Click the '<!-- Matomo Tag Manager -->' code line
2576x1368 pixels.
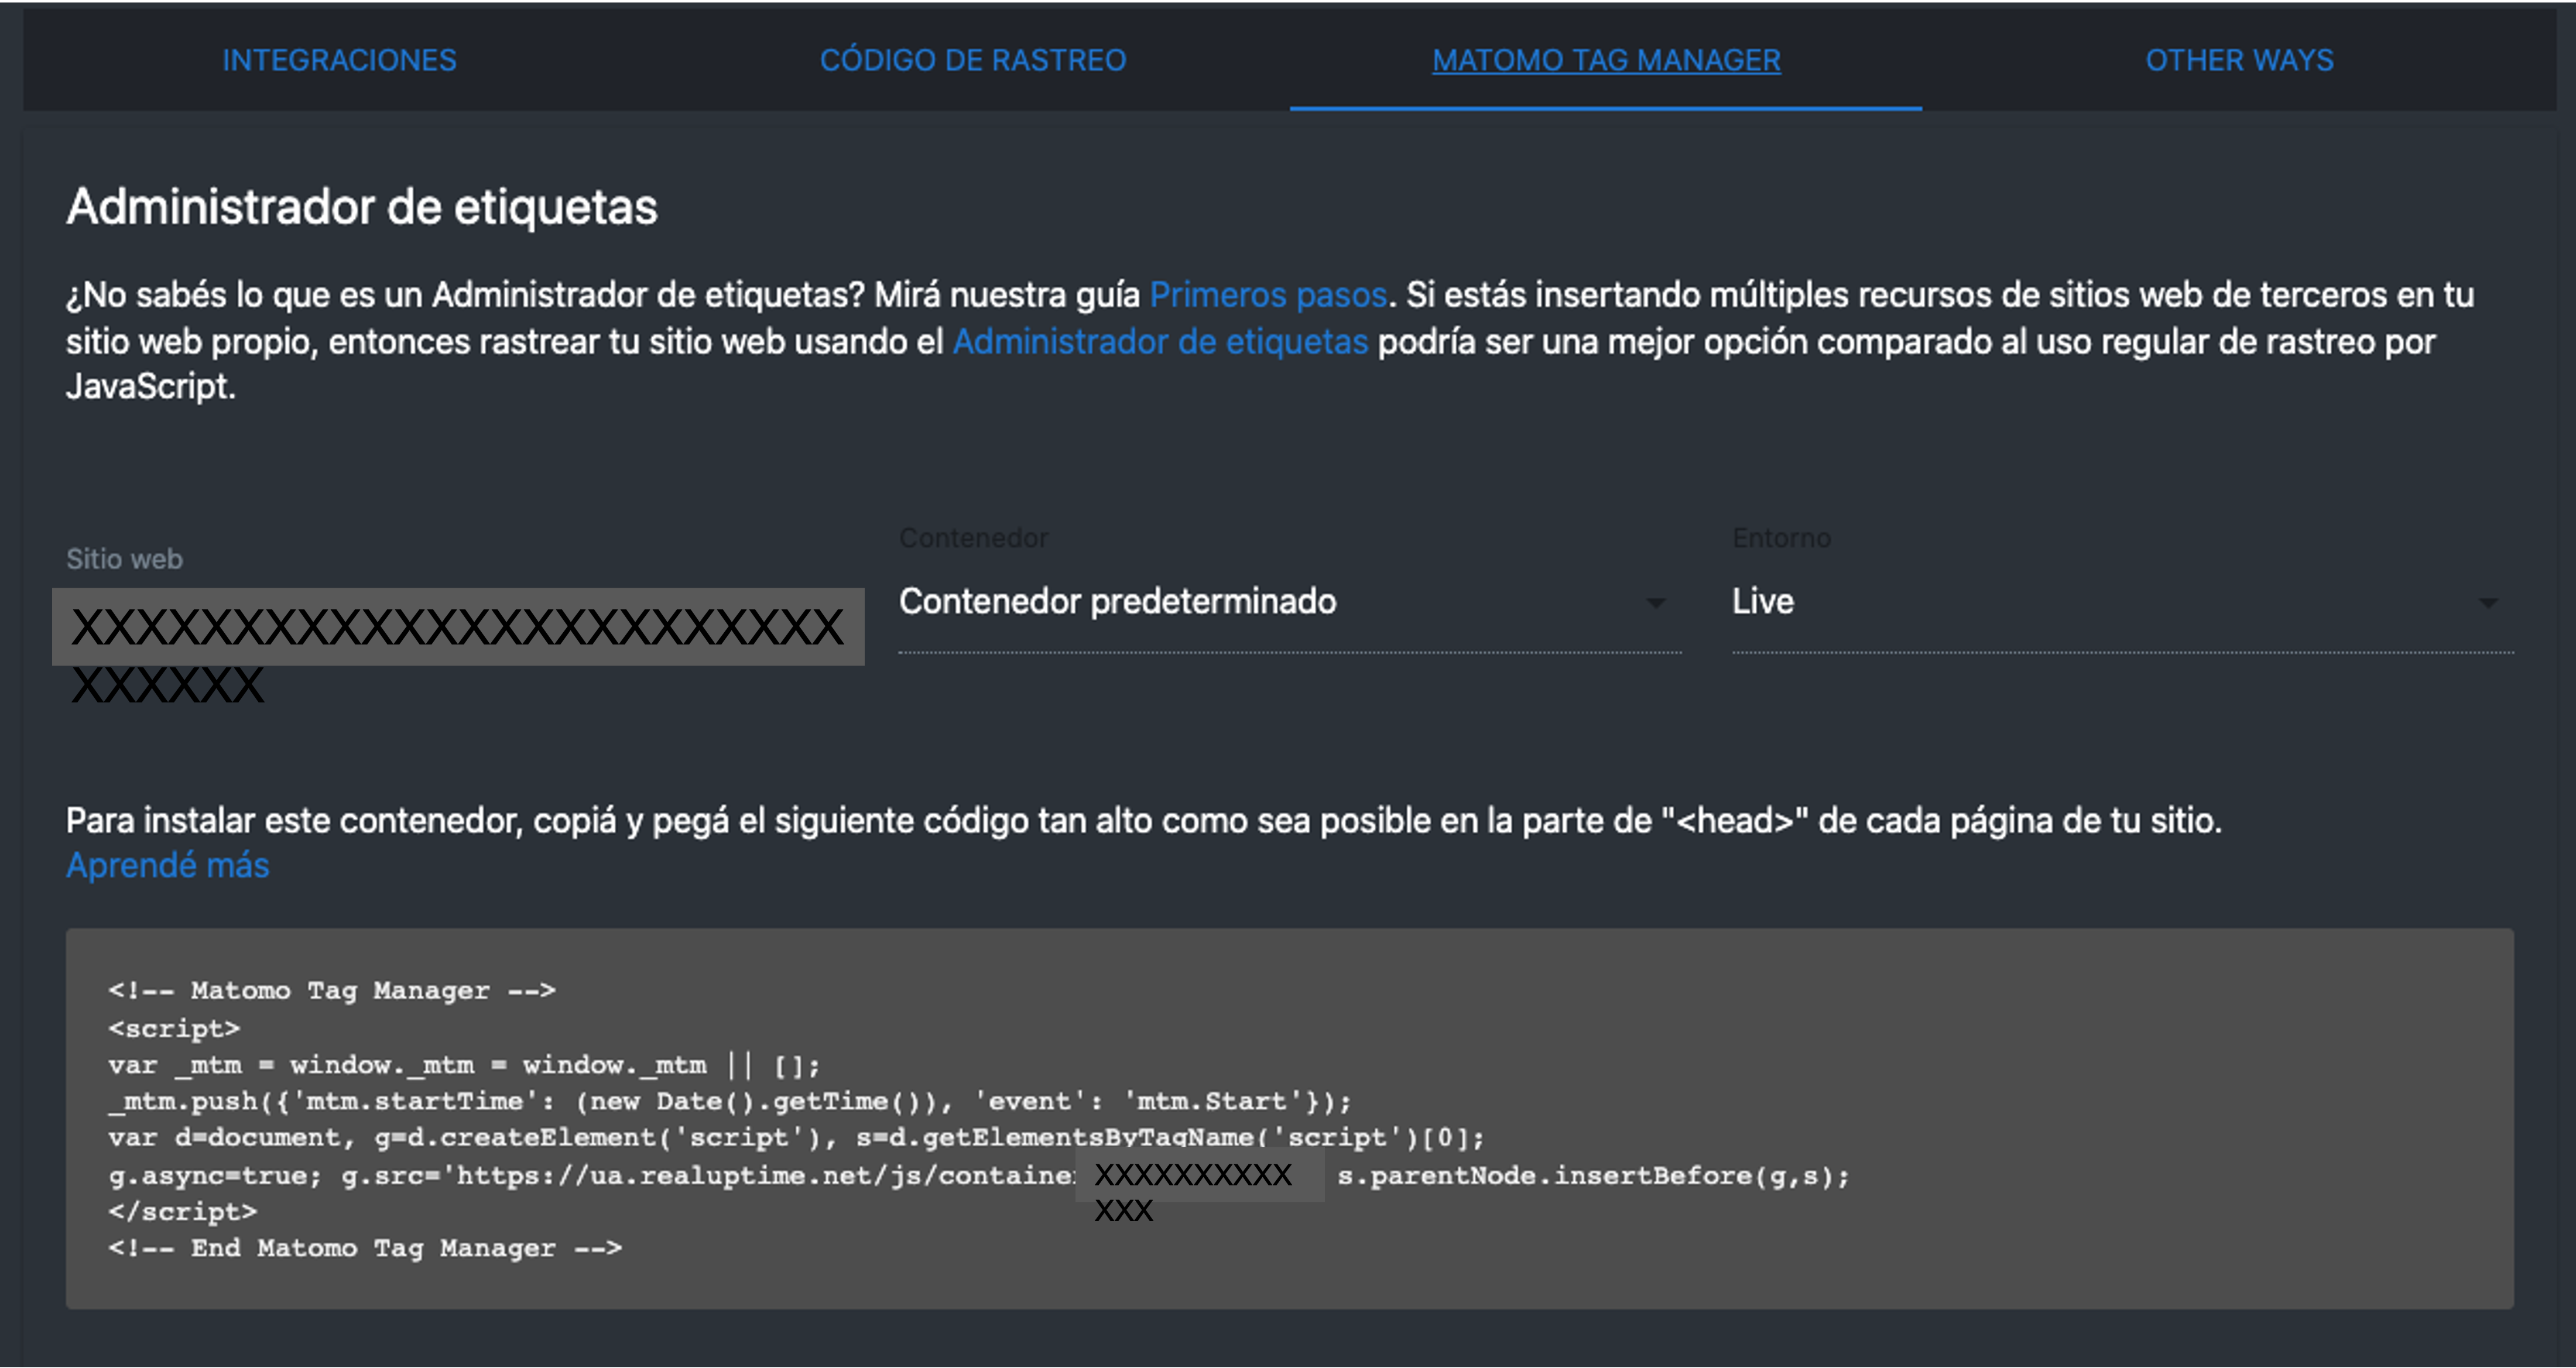[332, 991]
